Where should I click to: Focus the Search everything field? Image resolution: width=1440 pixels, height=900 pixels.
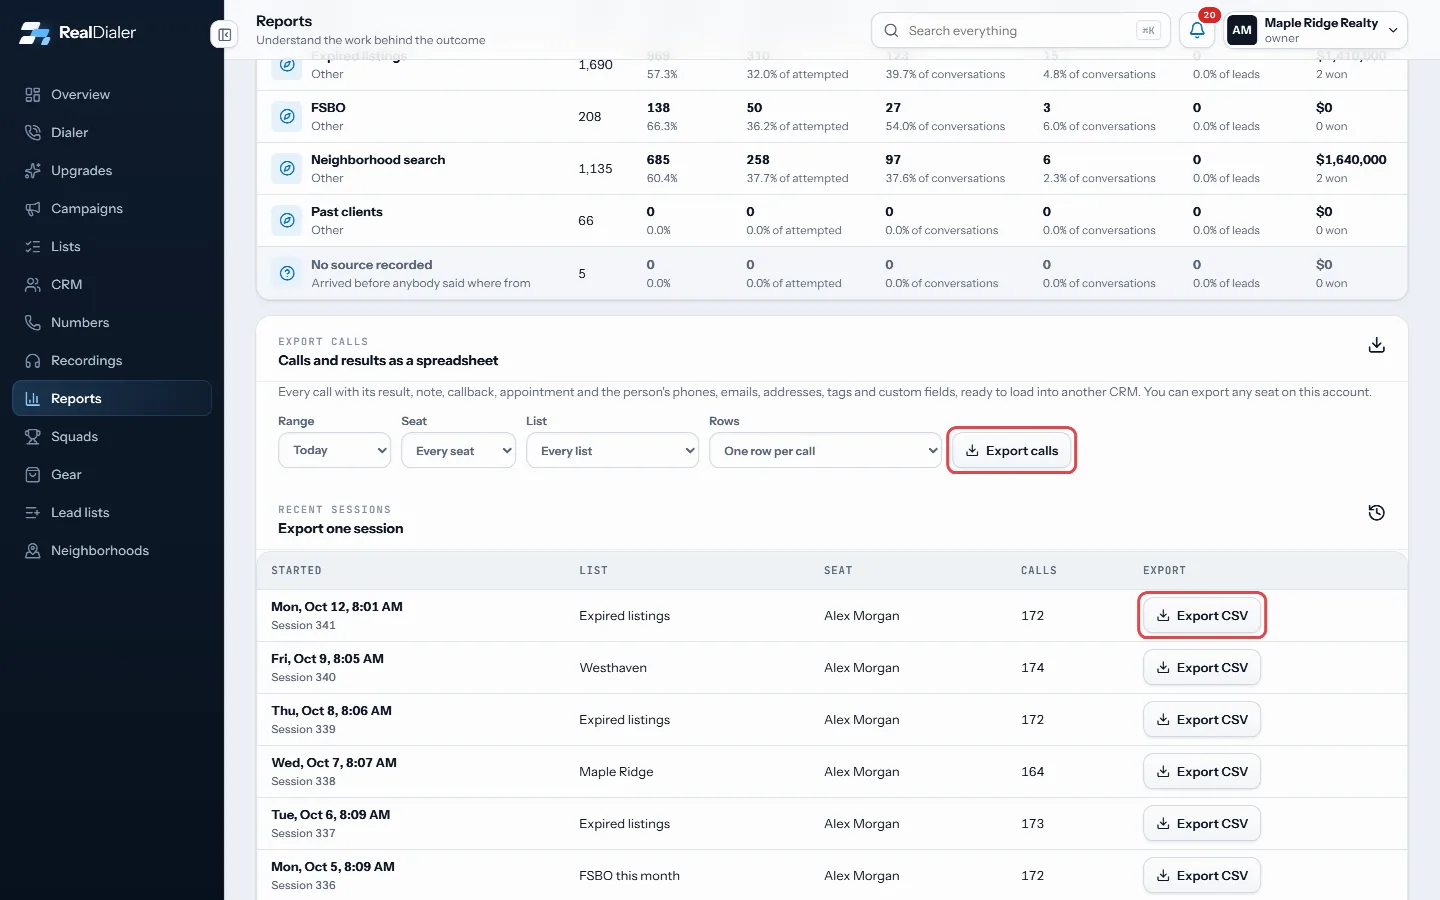point(1020,31)
